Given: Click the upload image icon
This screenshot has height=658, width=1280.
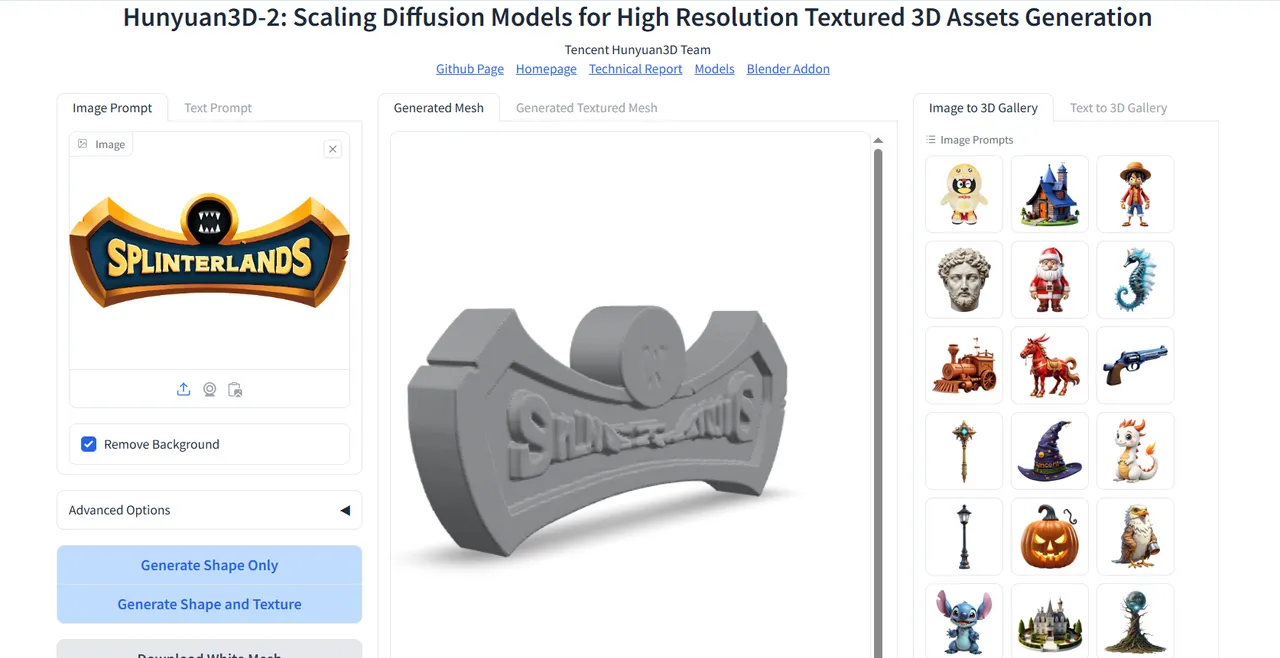Looking at the screenshot, I should tap(183, 389).
